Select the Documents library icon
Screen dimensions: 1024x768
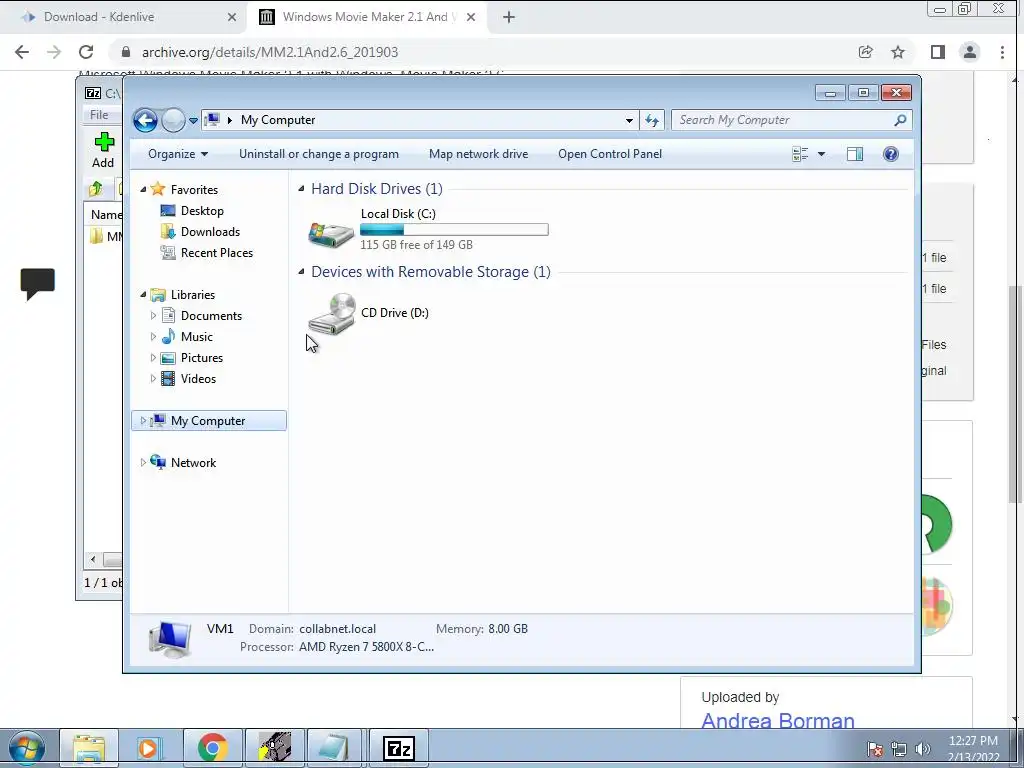point(168,315)
